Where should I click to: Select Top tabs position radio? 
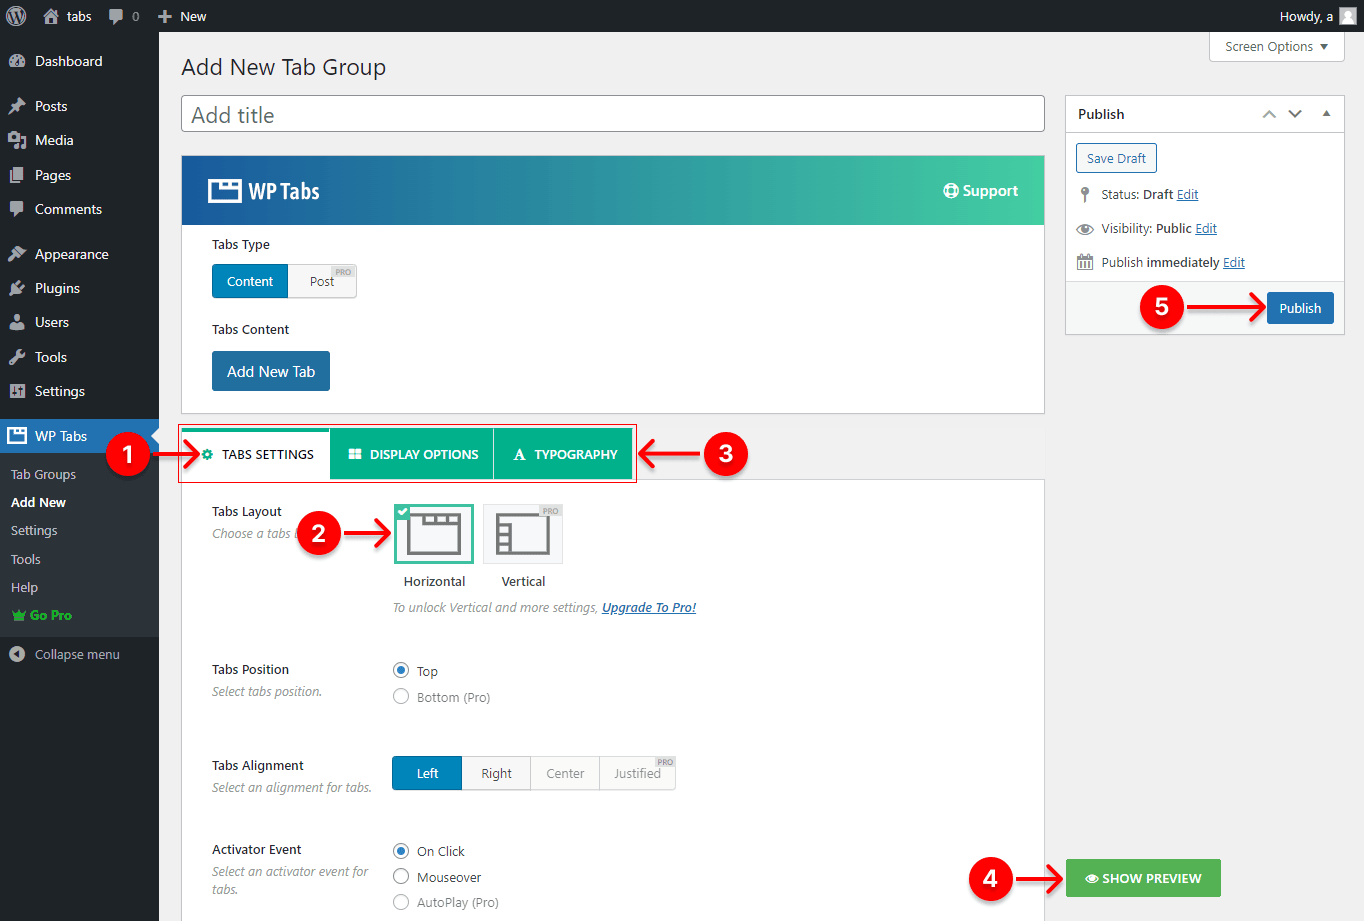(401, 670)
